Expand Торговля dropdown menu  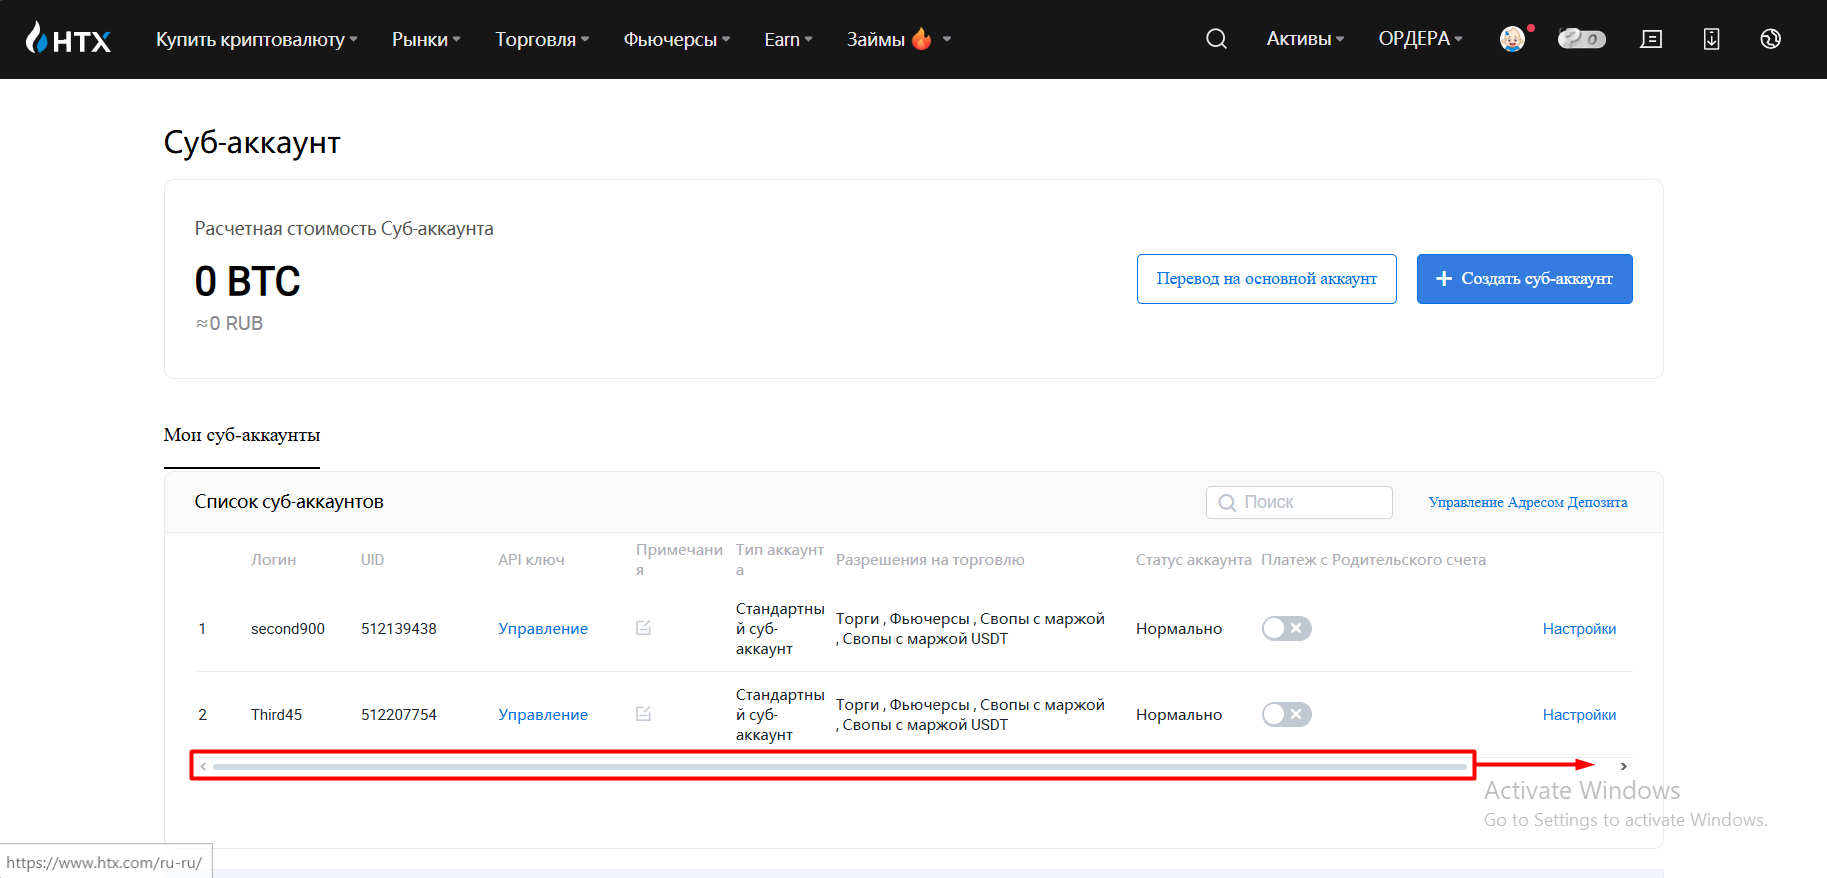pos(542,39)
